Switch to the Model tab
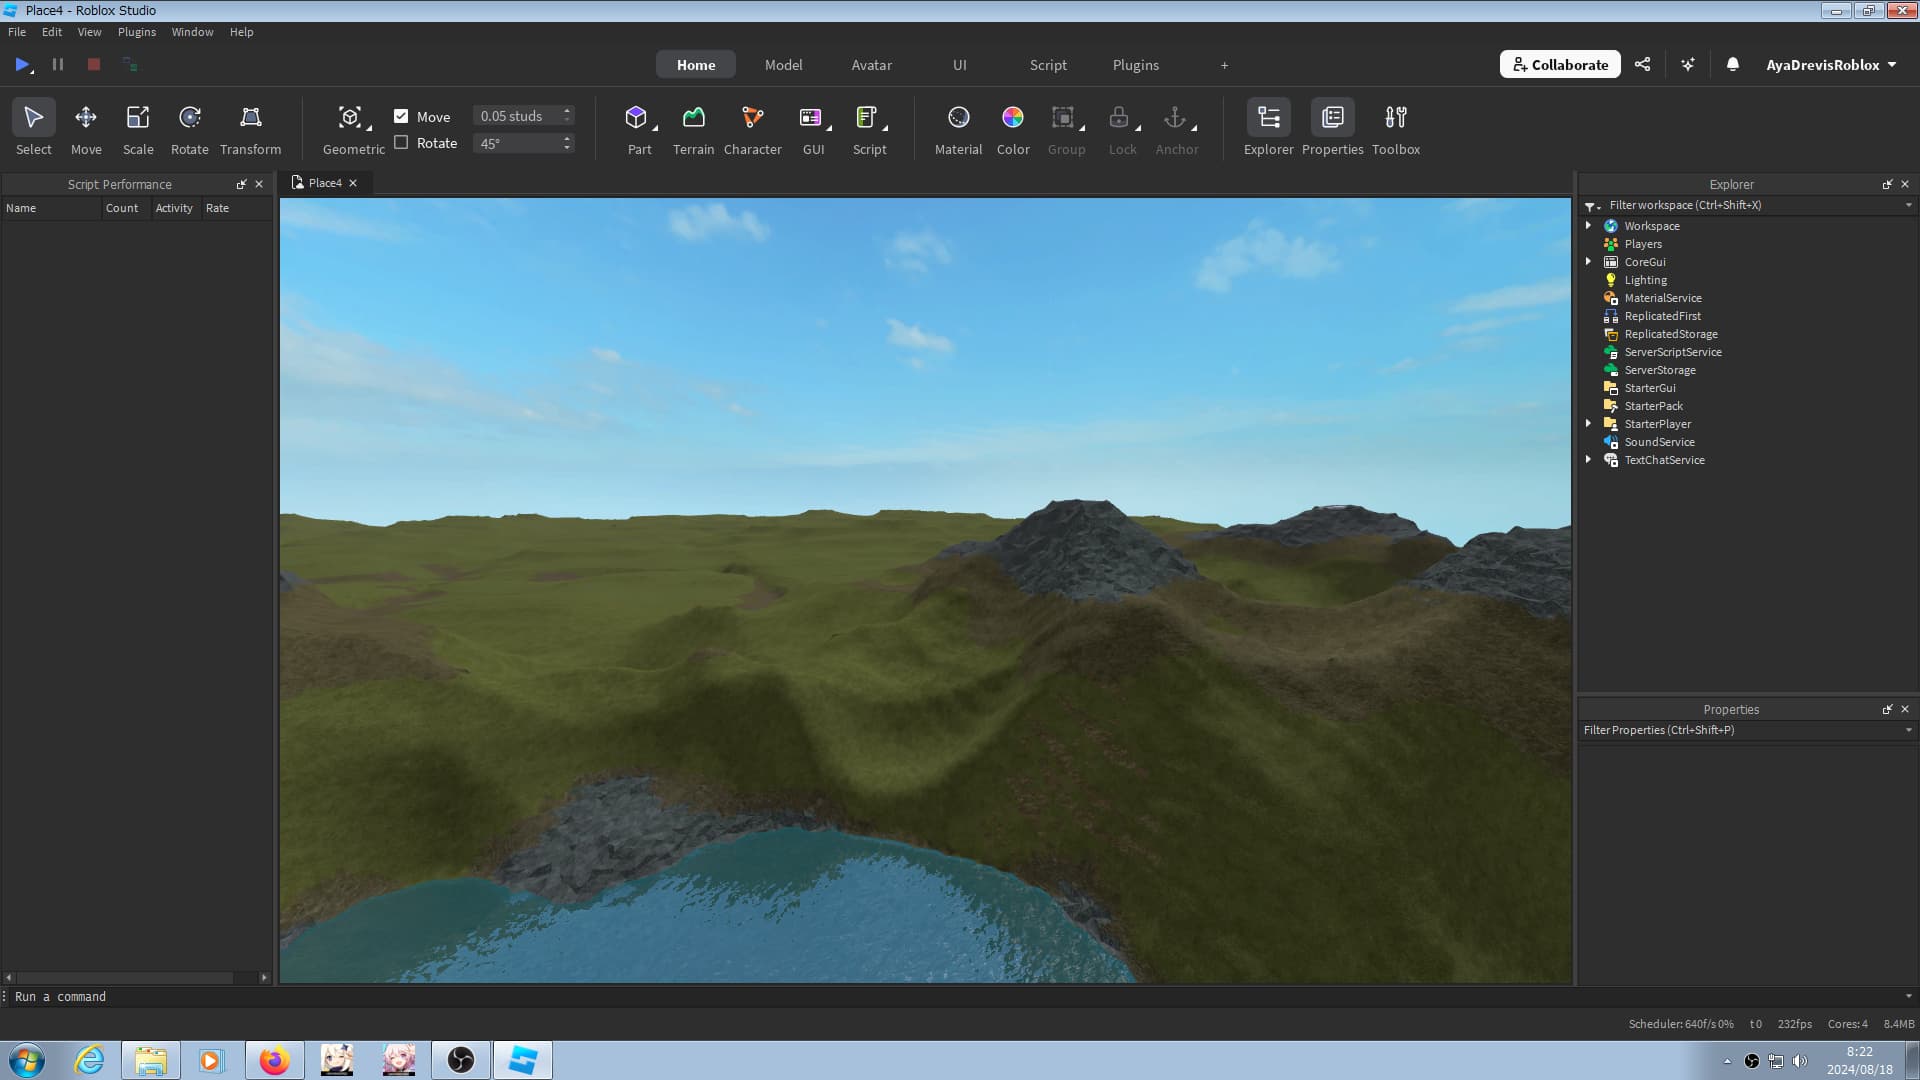Viewport: 1920px width, 1080px height. [783, 64]
